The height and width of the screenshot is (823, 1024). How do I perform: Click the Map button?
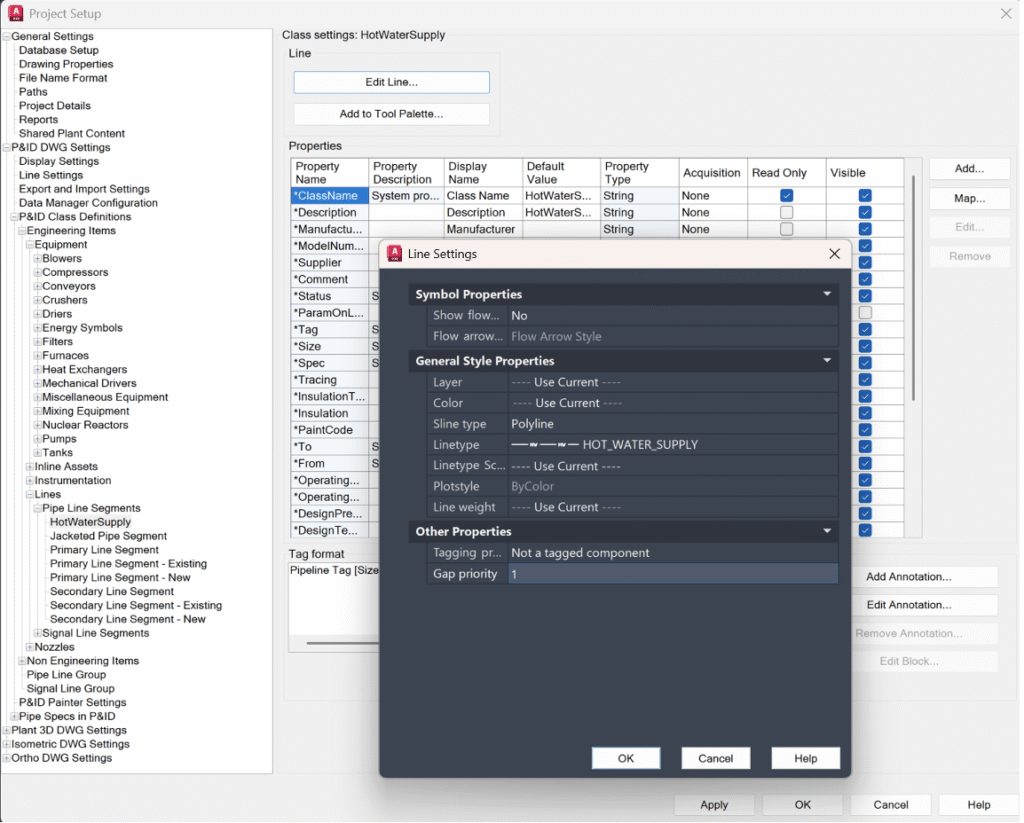point(969,198)
